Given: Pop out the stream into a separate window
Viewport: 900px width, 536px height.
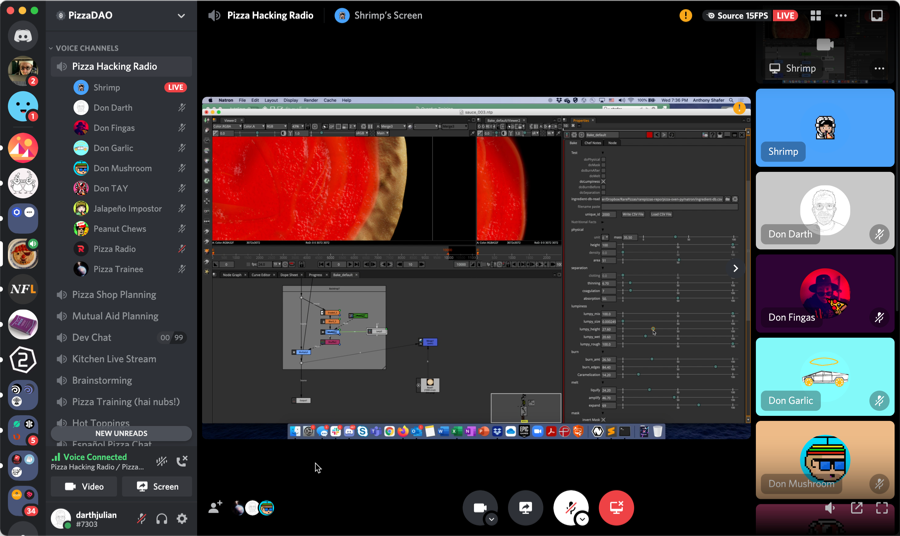Looking at the screenshot, I should click(857, 508).
